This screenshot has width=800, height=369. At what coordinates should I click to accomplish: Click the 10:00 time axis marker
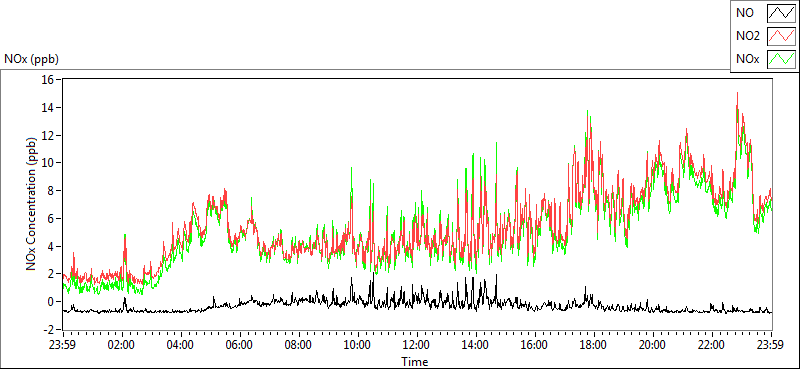click(x=358, y=345)
